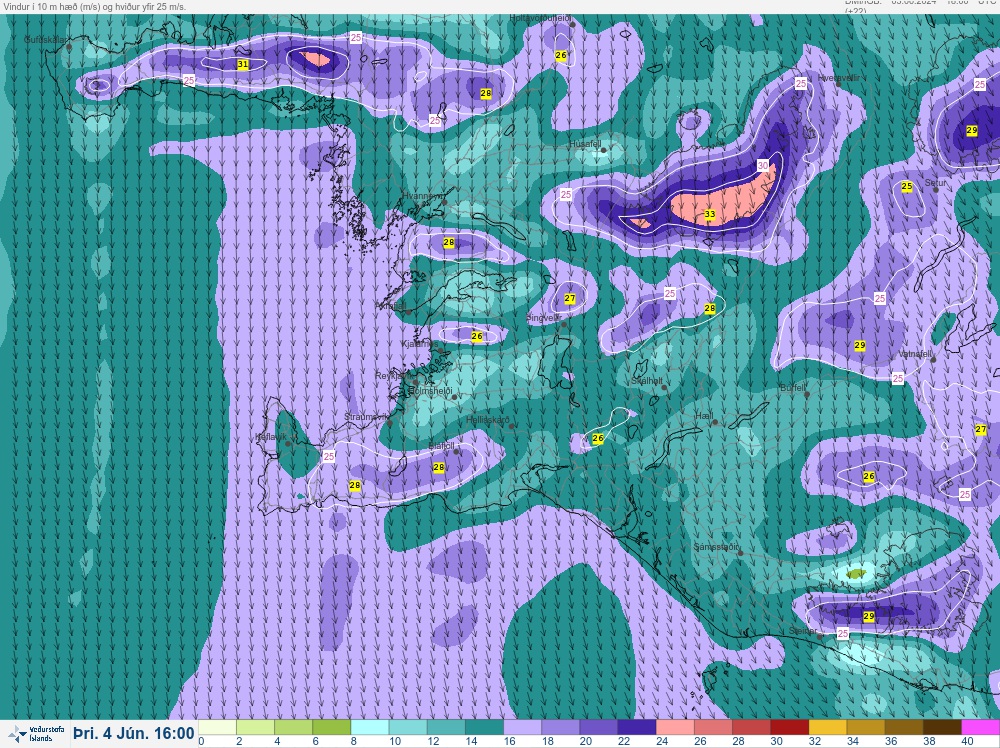Click the white contour label 30

(763, 165)
